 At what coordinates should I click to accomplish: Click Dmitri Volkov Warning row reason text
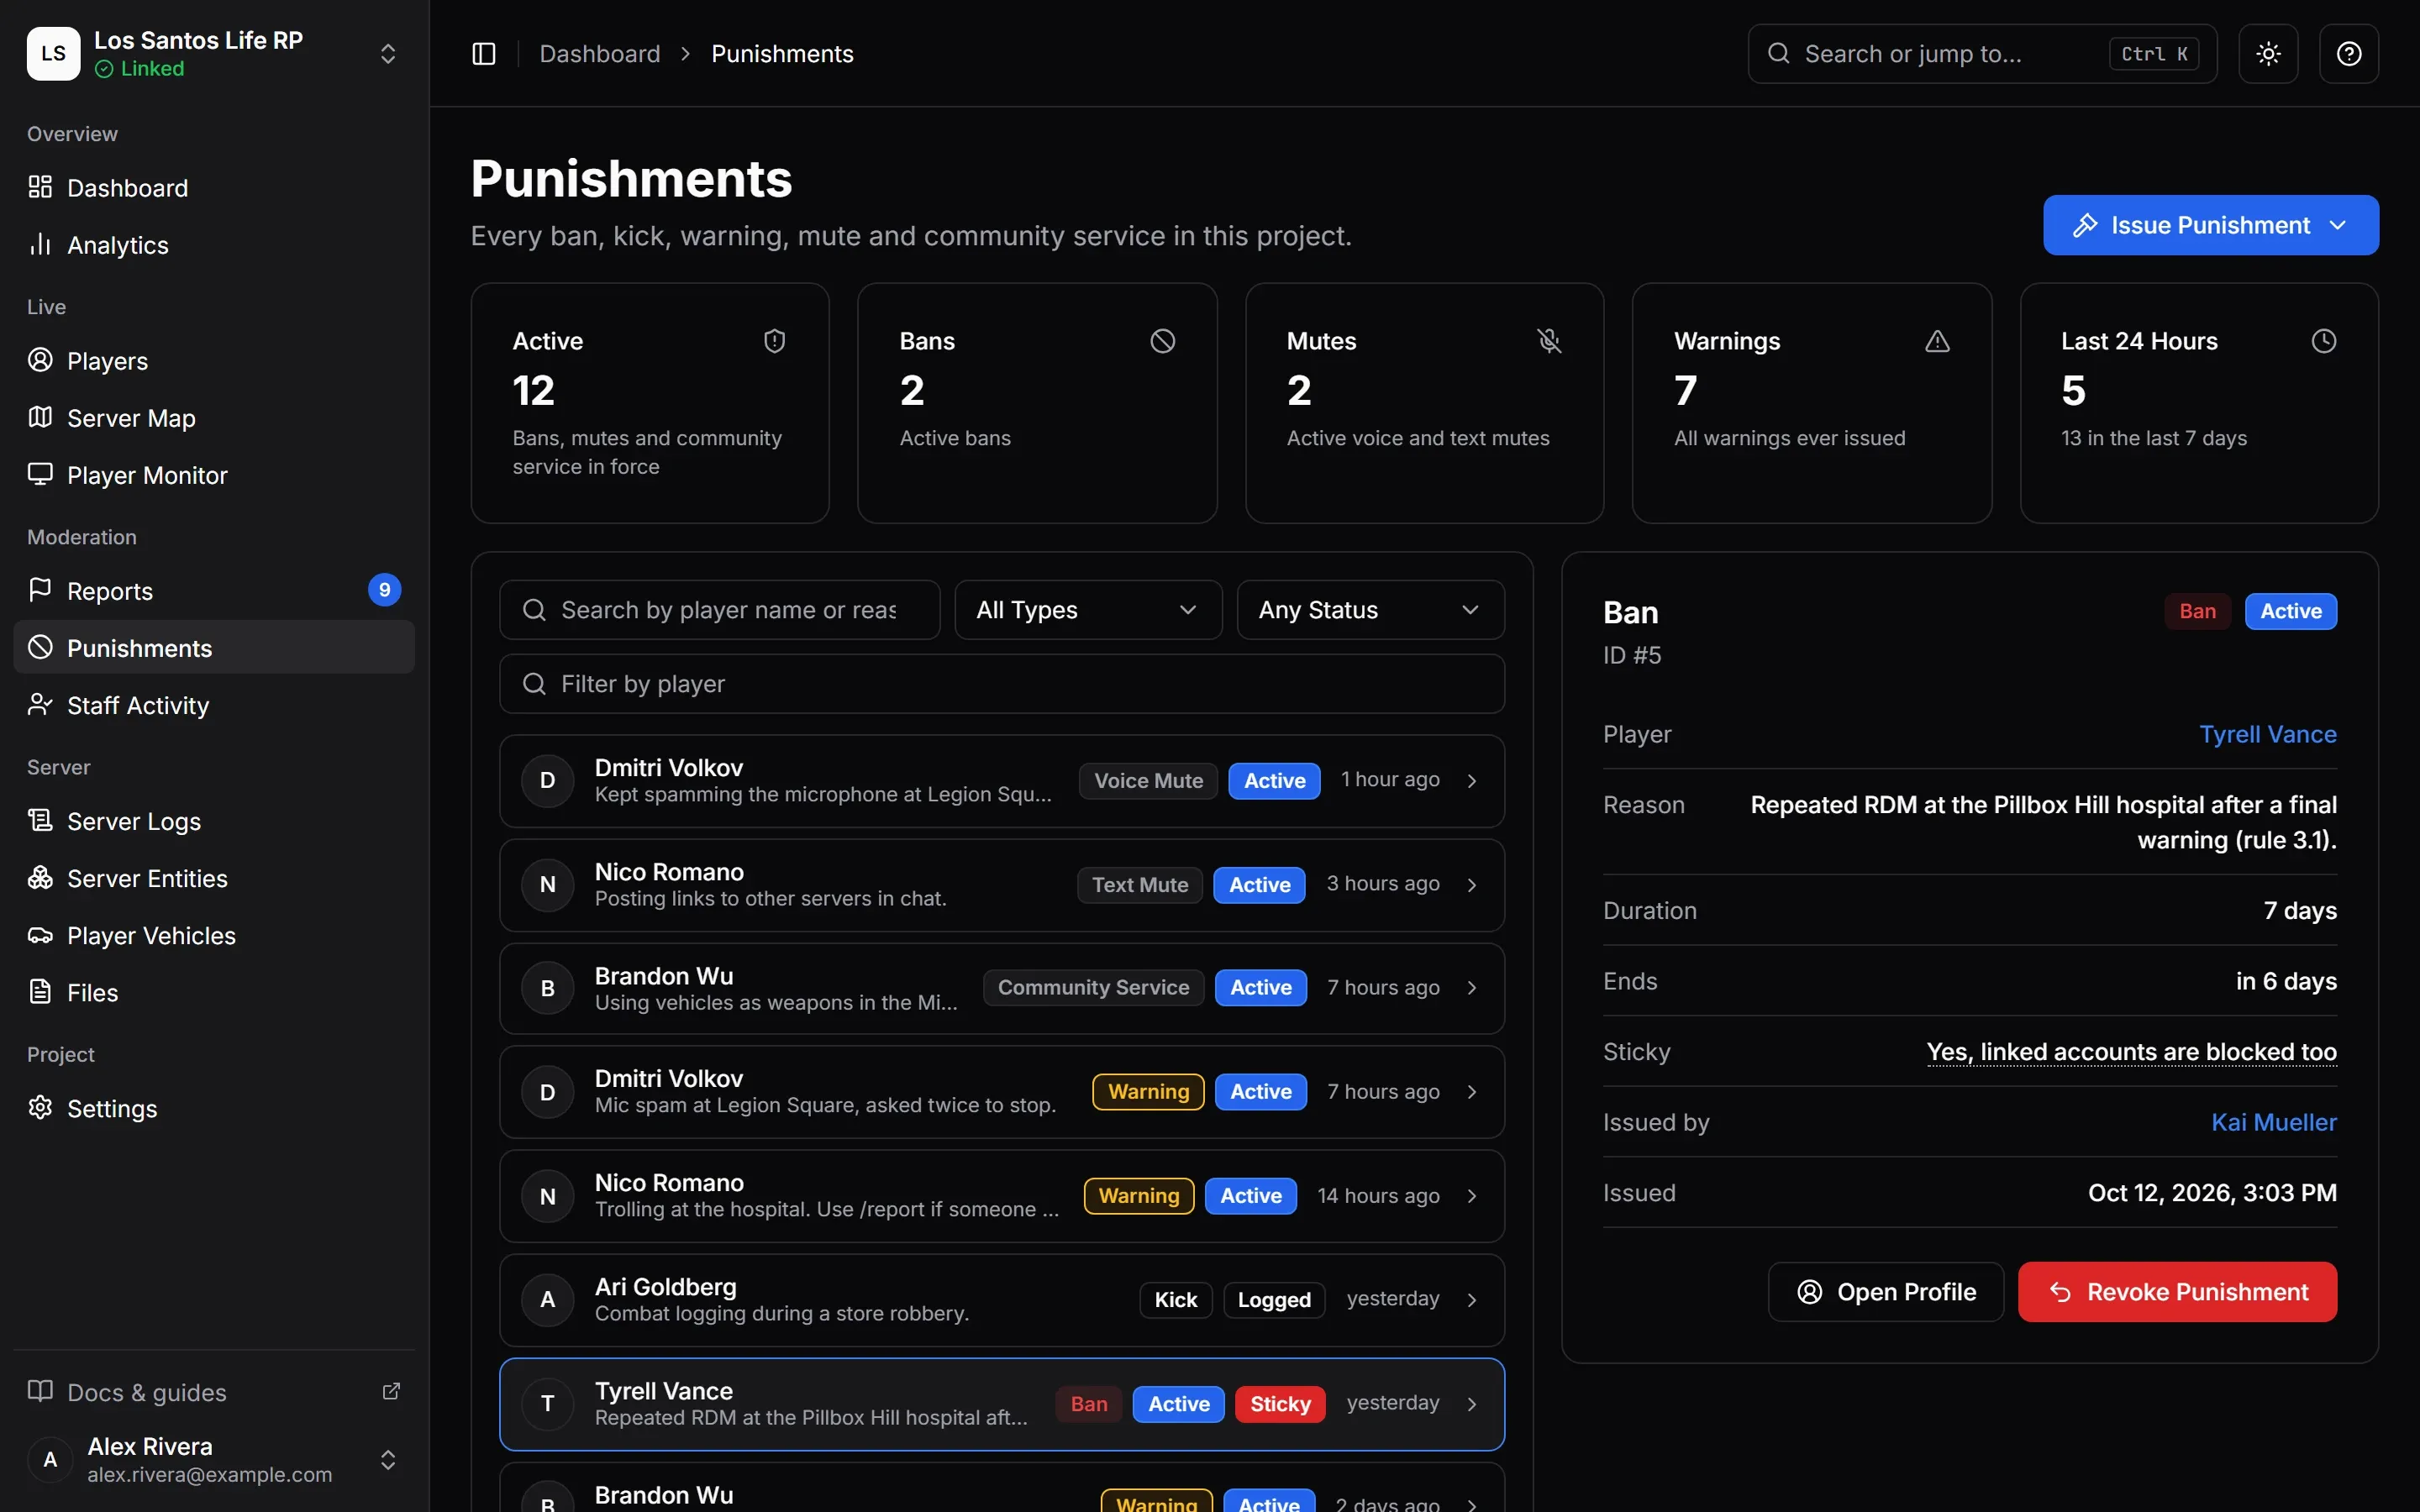coord(825,1106)
